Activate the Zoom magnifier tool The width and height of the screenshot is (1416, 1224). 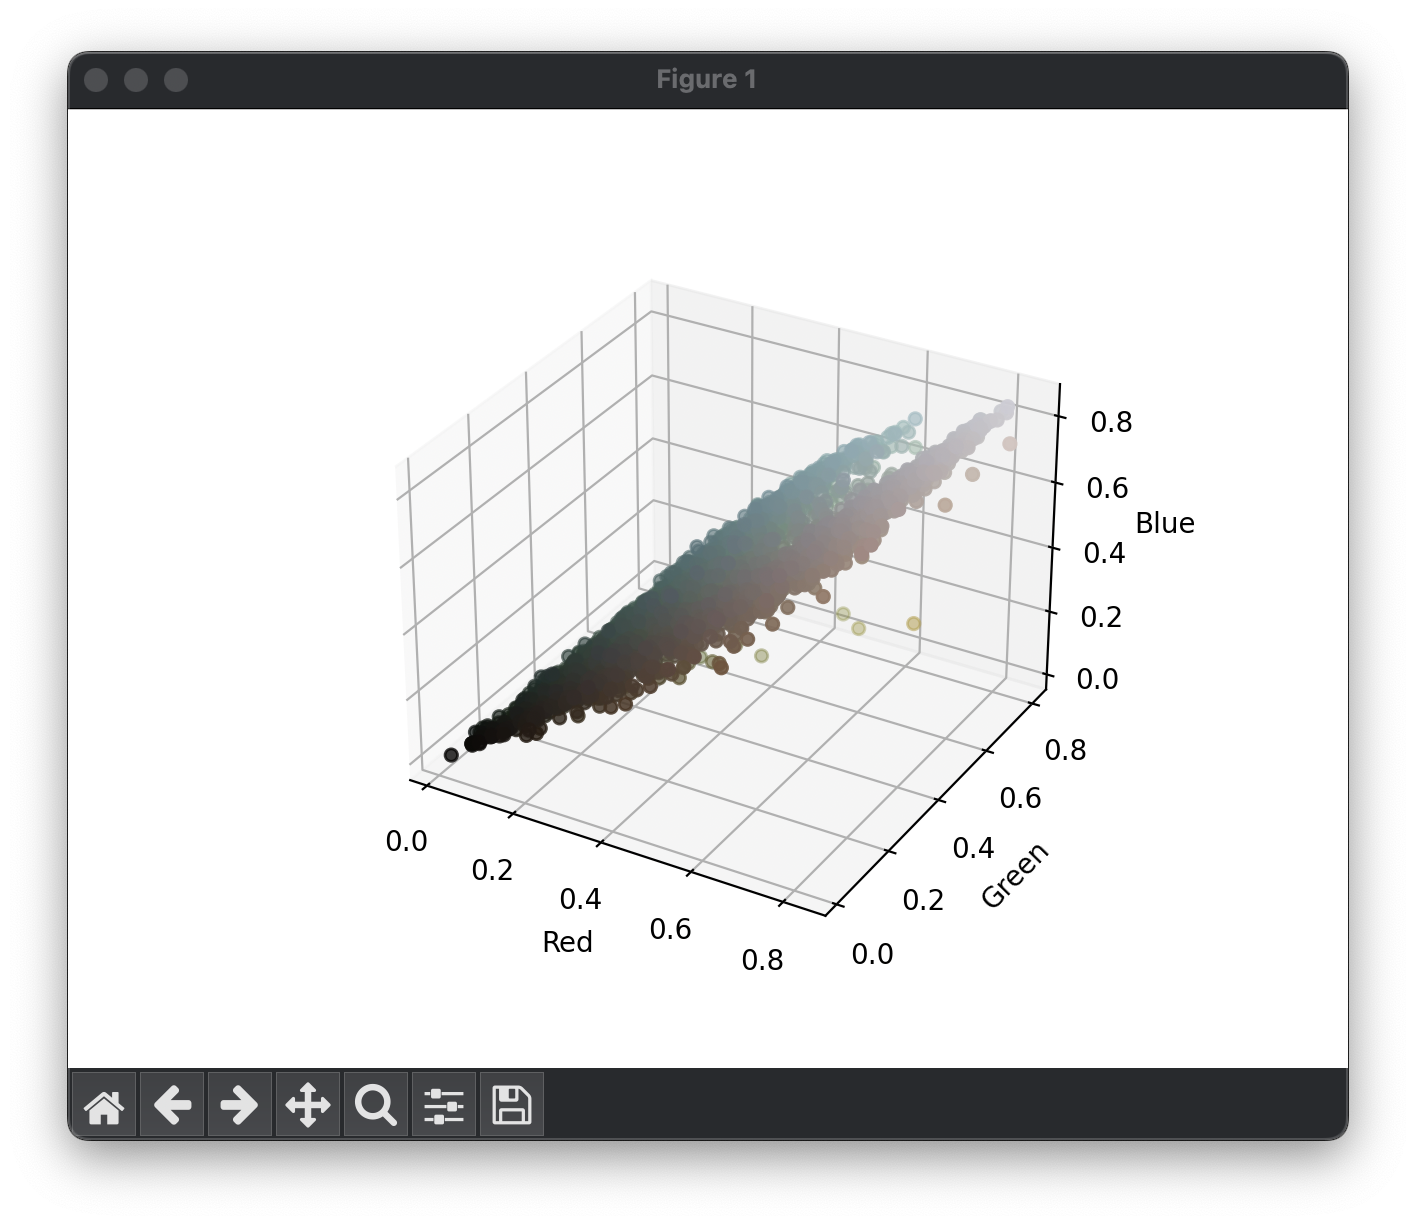click(376, 1105)
